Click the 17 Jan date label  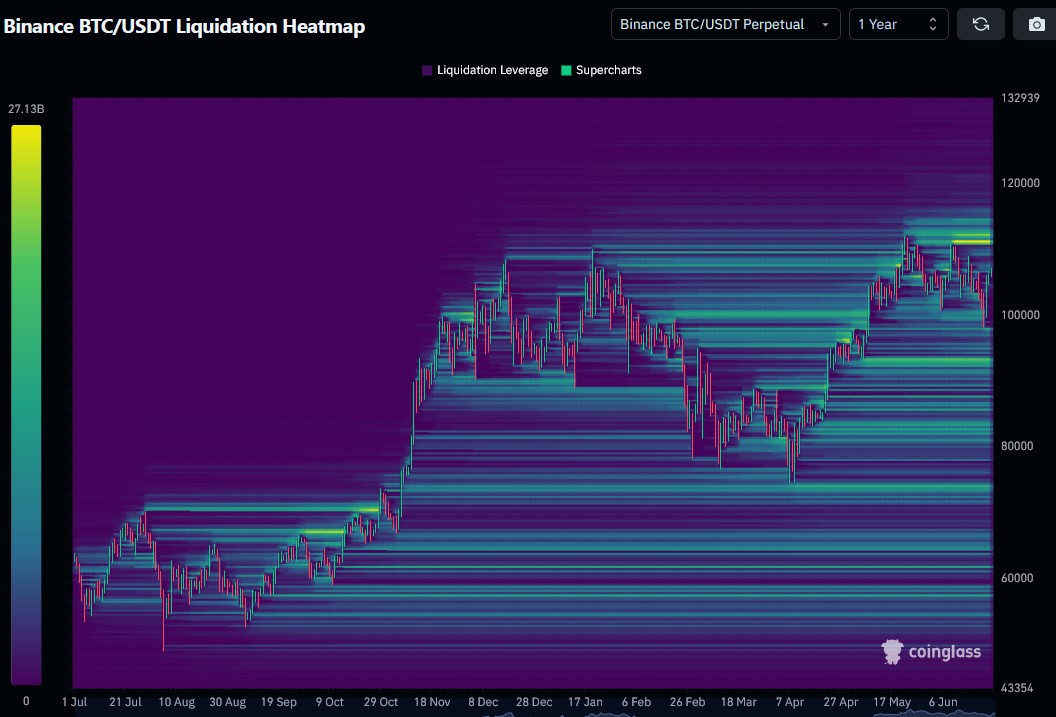click(x=585, y=702)
